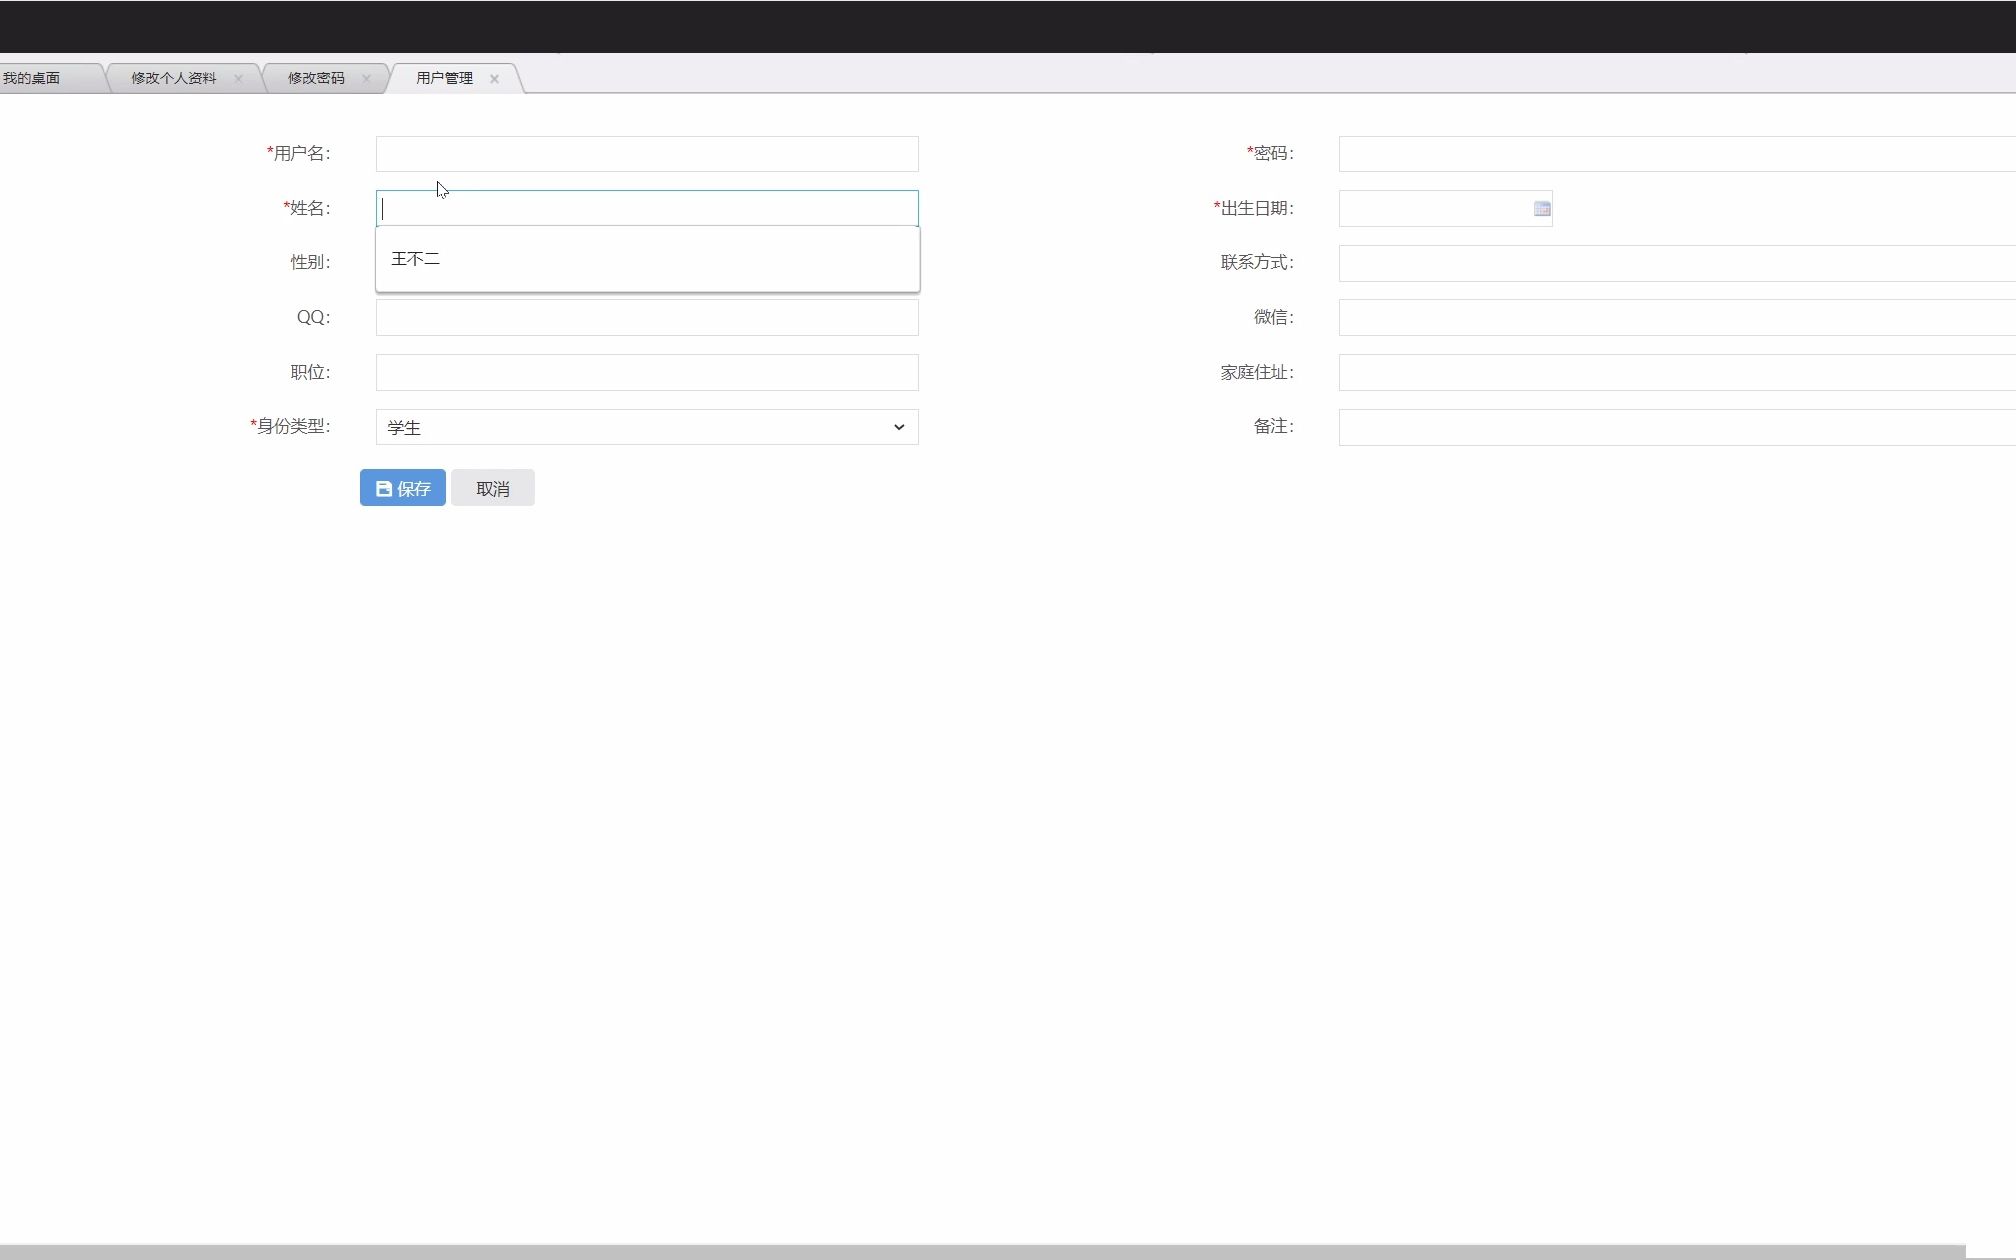The image size is (2016, 1260).
Task: Close the 修改个人资料 tab
Action: tap(238, 79)
